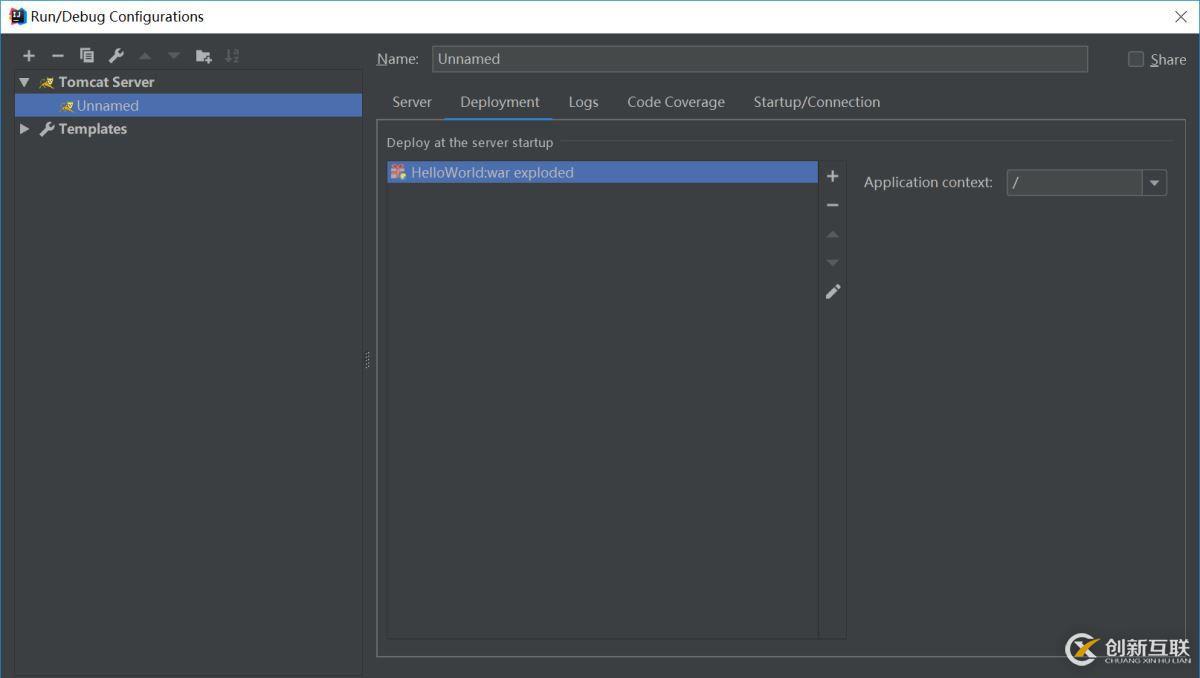Select the Code Coverage tab
The height and width of the screenshot is (678, 1200).
pos(675,101)
